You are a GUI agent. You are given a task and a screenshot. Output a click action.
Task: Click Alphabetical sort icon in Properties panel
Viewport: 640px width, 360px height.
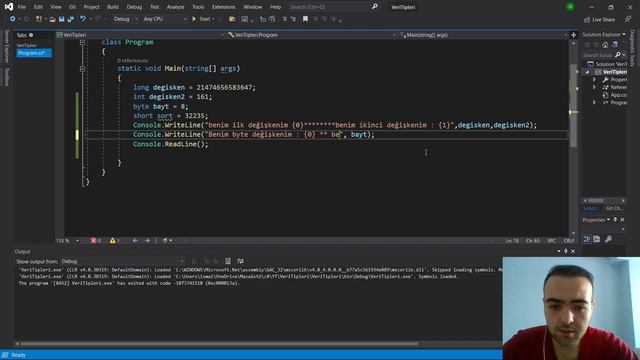point(597,239)
